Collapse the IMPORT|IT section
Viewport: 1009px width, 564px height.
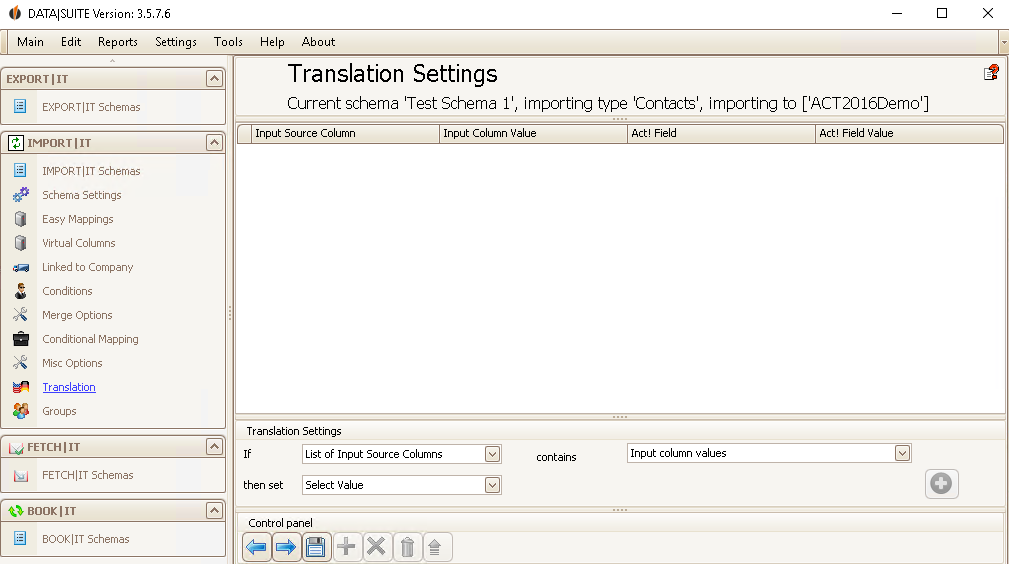click(214, 142)
